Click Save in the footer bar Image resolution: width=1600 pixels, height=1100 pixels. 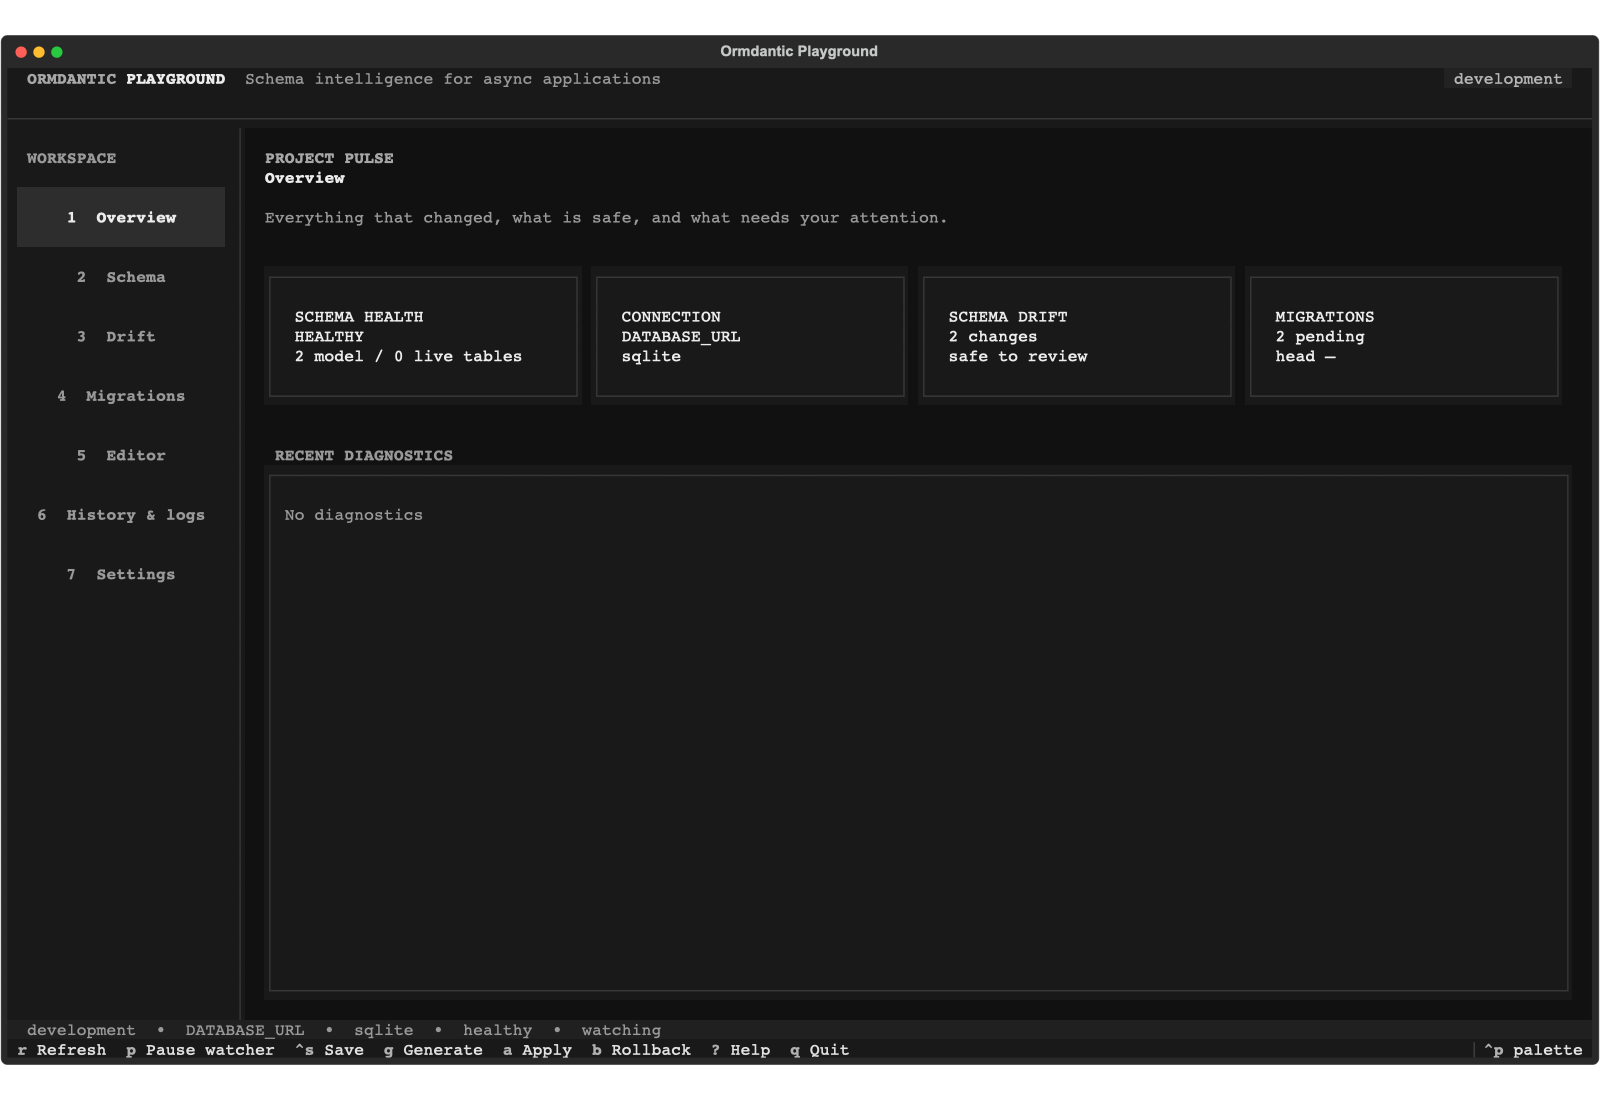coord(329,1050)
